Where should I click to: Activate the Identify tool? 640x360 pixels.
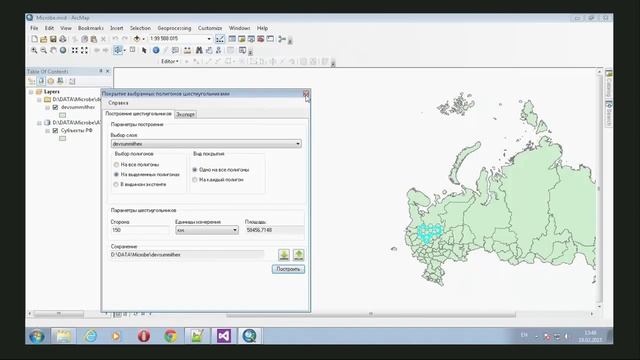pos(156,51)
